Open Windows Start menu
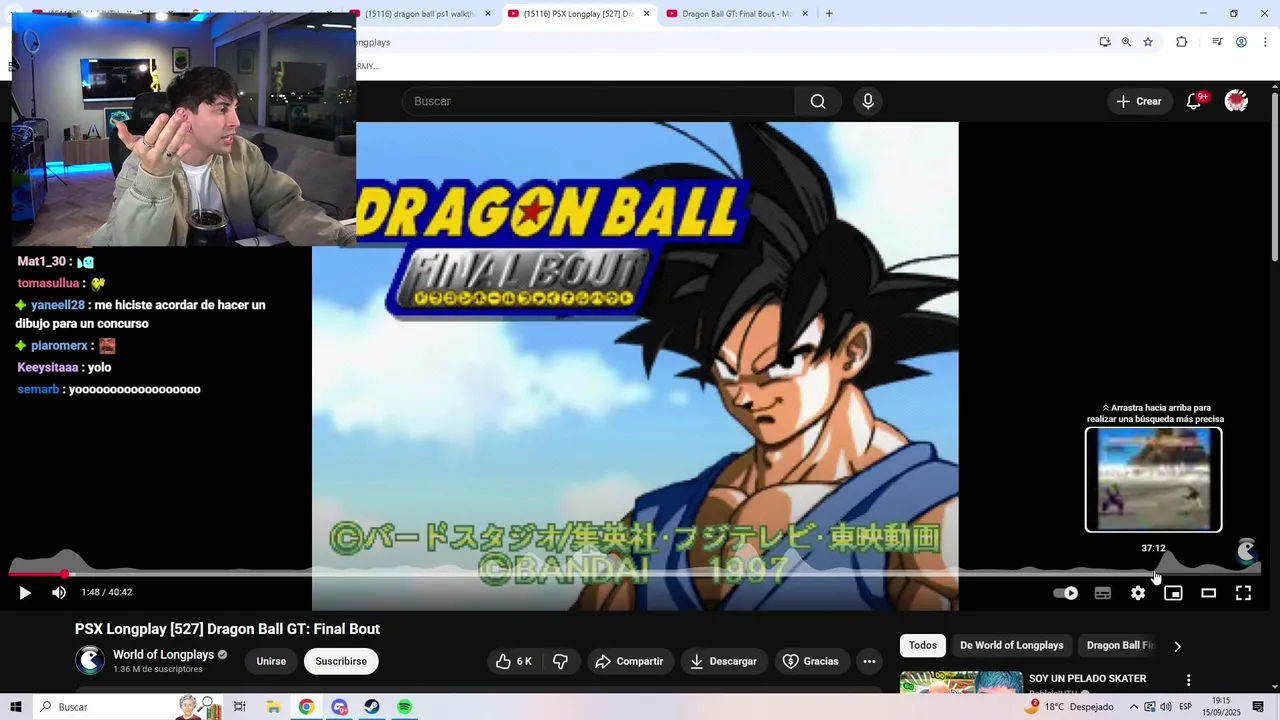This screenshot has width=1280, height=720. pos(15,707)
